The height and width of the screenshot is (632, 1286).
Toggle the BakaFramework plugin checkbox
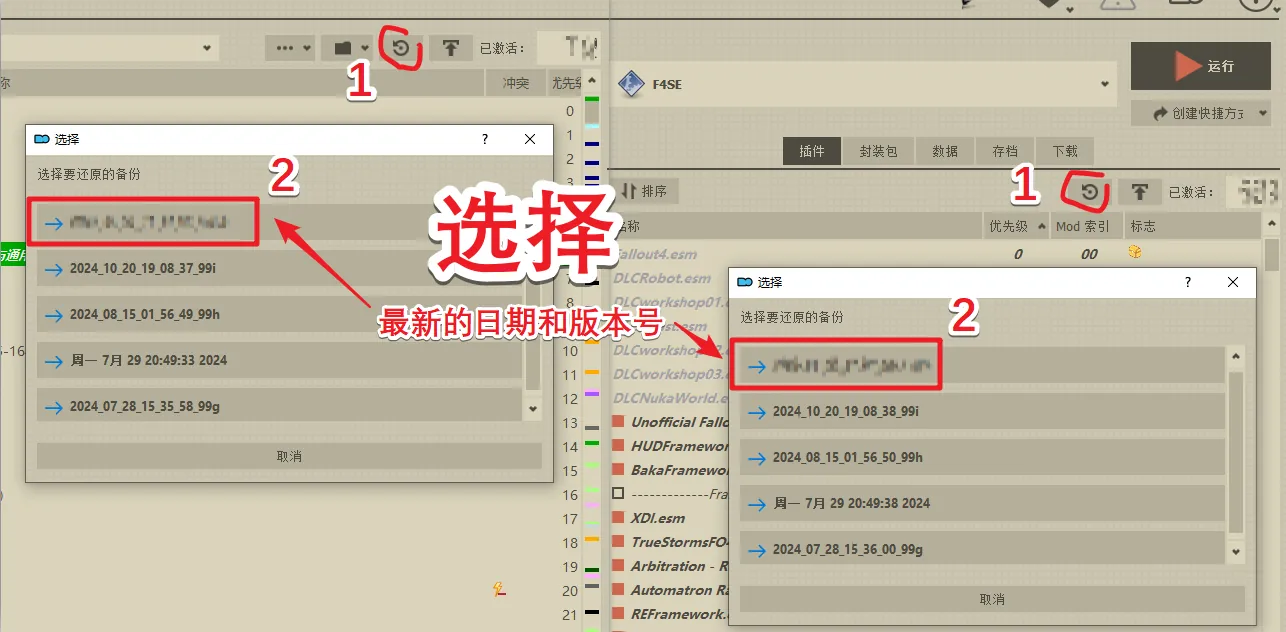618,470
